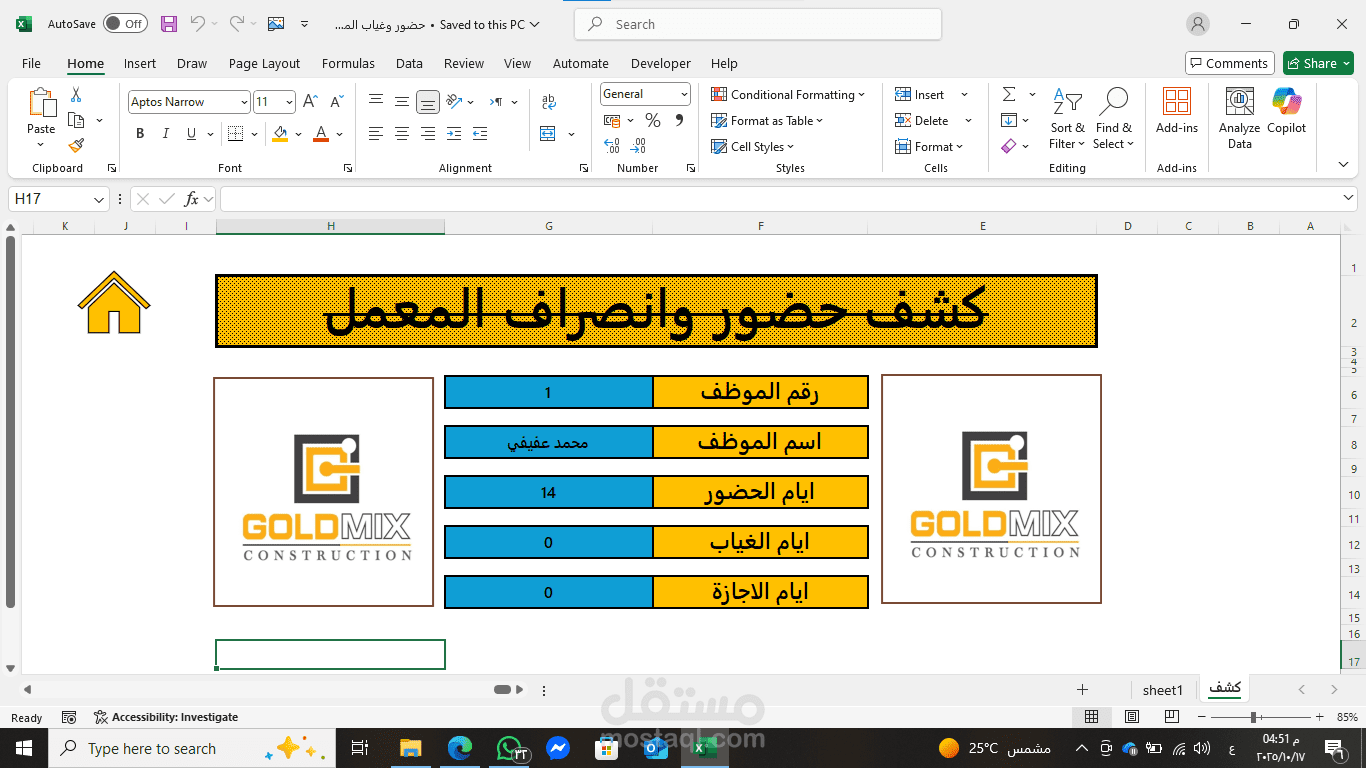Click the AutoSum sigma icon
Viewport: 1366px width, 768px height.
[1009, 94]
